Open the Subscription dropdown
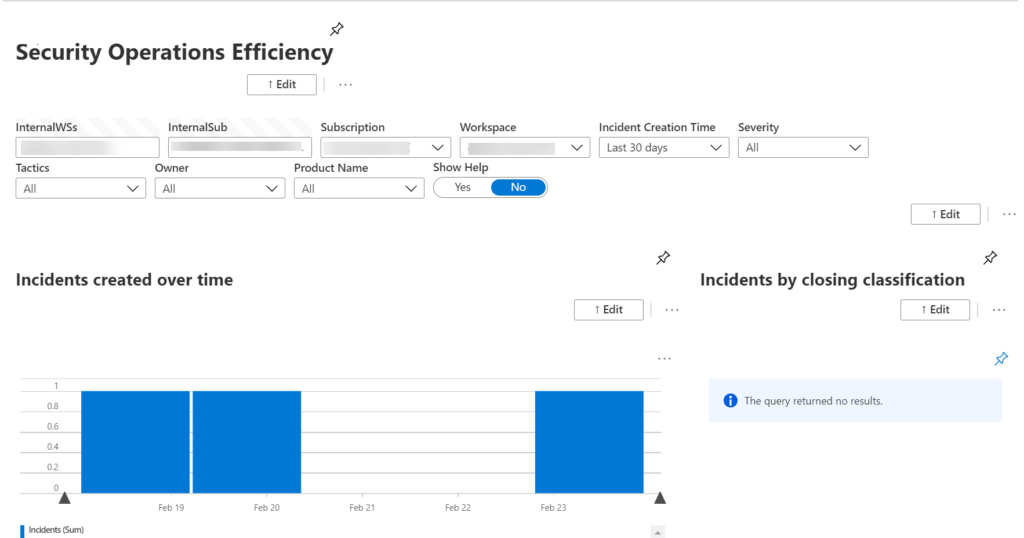Image resolution: width=1024 pixels, height=538 pixels. (385, 148)
